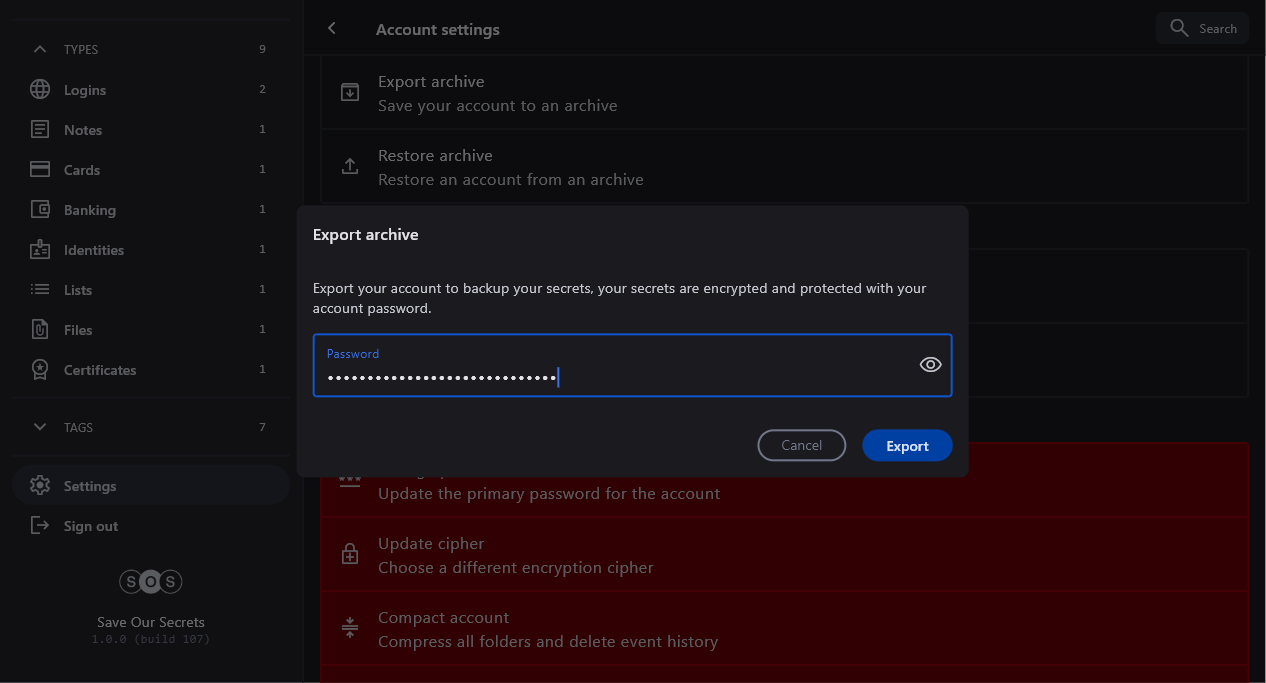Toggle password visibility with the eye icon
This screenshot has height=683, width=1266.
click(930, 365)
